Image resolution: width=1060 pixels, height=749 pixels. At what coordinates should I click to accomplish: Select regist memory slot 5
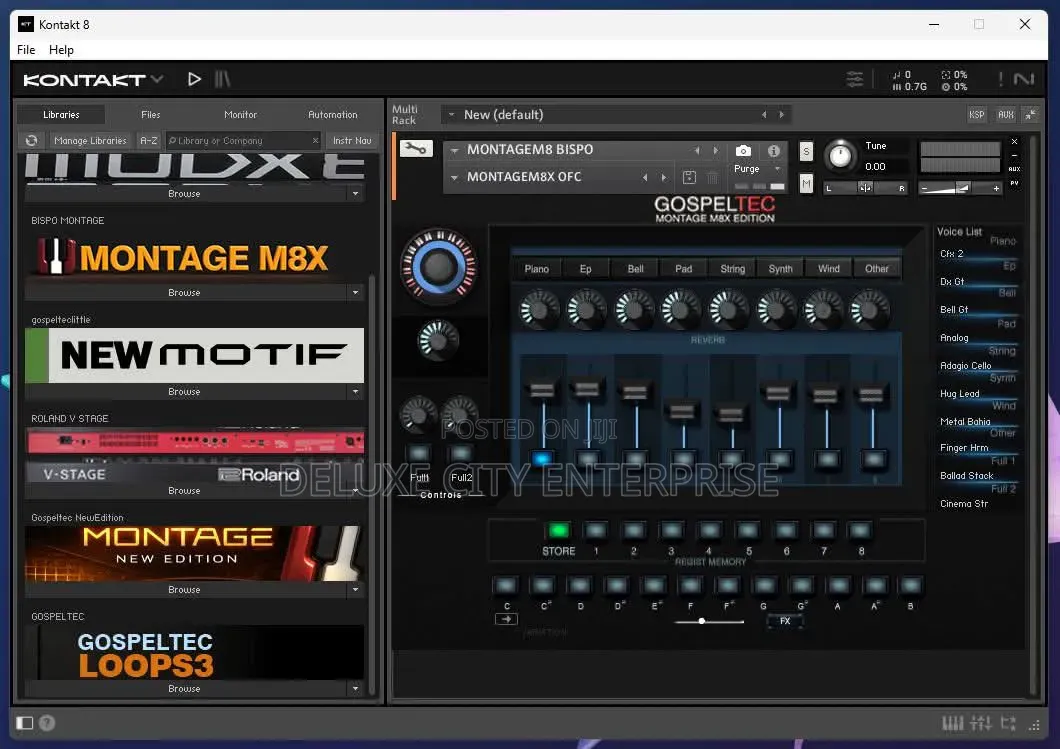(748, 531)
